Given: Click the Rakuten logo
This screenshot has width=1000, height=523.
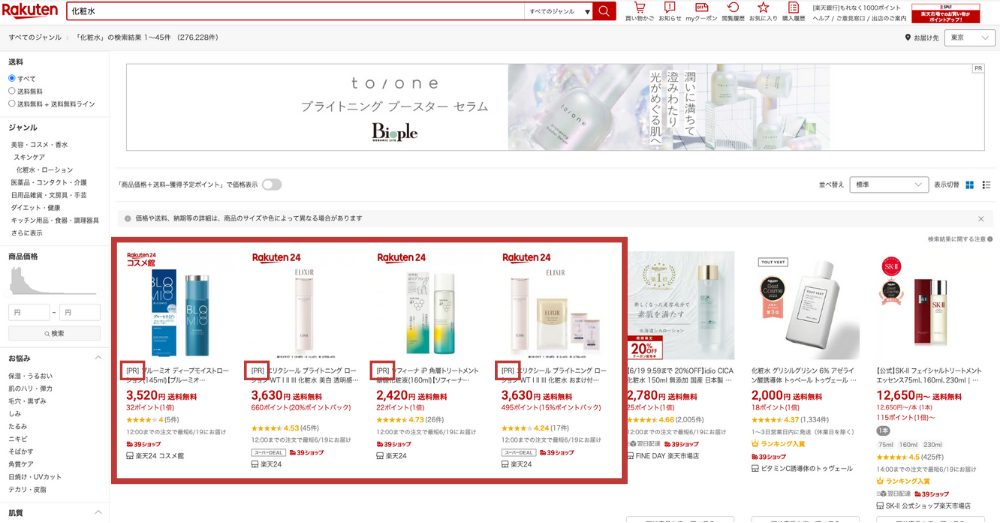Looking at the screenshot, I should [x=29, y=10].
